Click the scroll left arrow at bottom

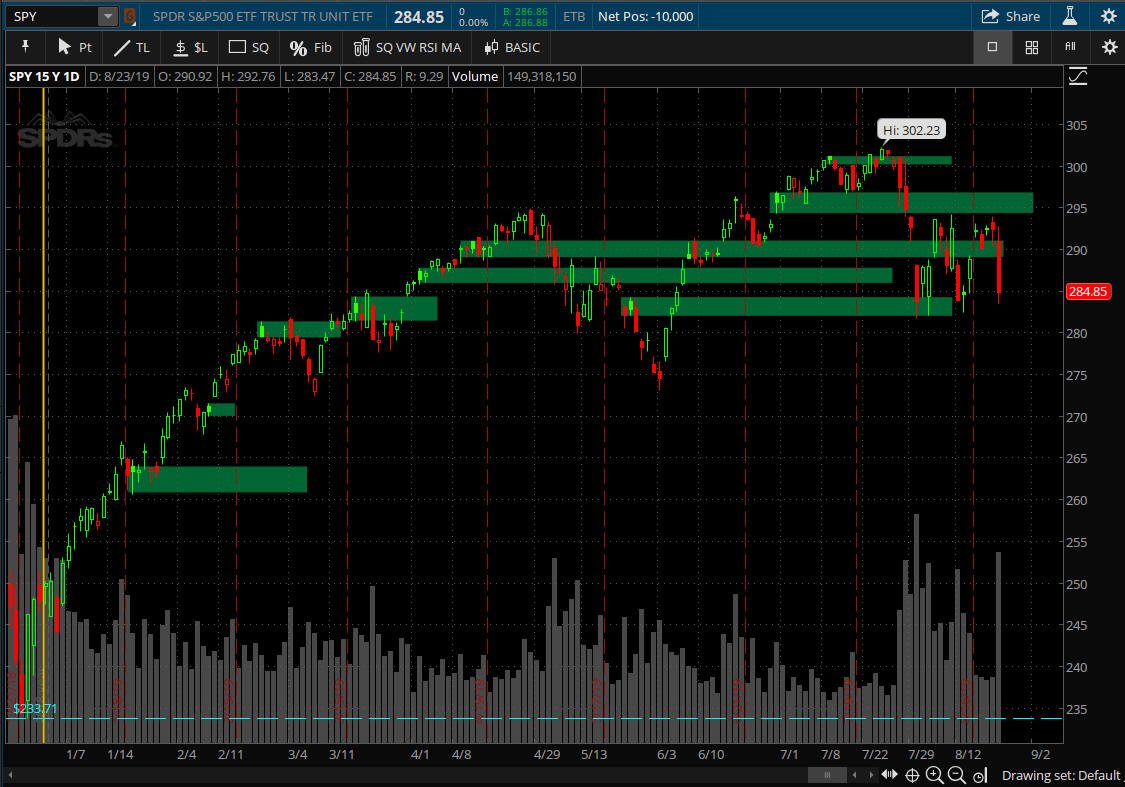[x=854, y=775]
